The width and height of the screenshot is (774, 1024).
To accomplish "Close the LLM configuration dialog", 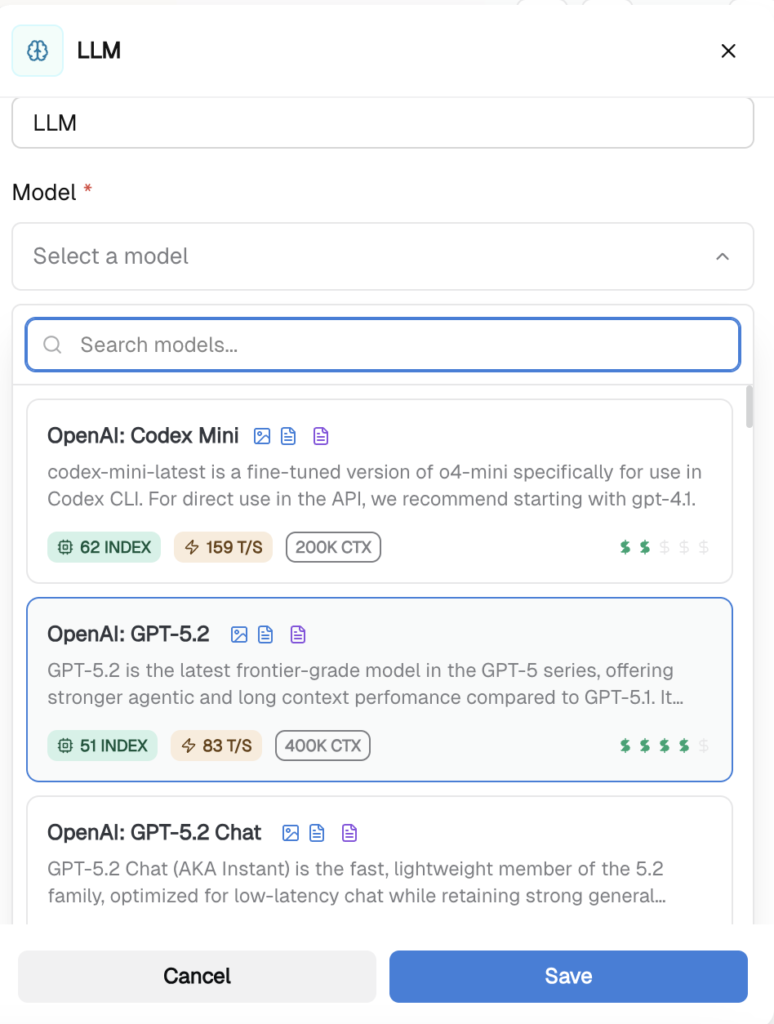I will coord(729,50).
